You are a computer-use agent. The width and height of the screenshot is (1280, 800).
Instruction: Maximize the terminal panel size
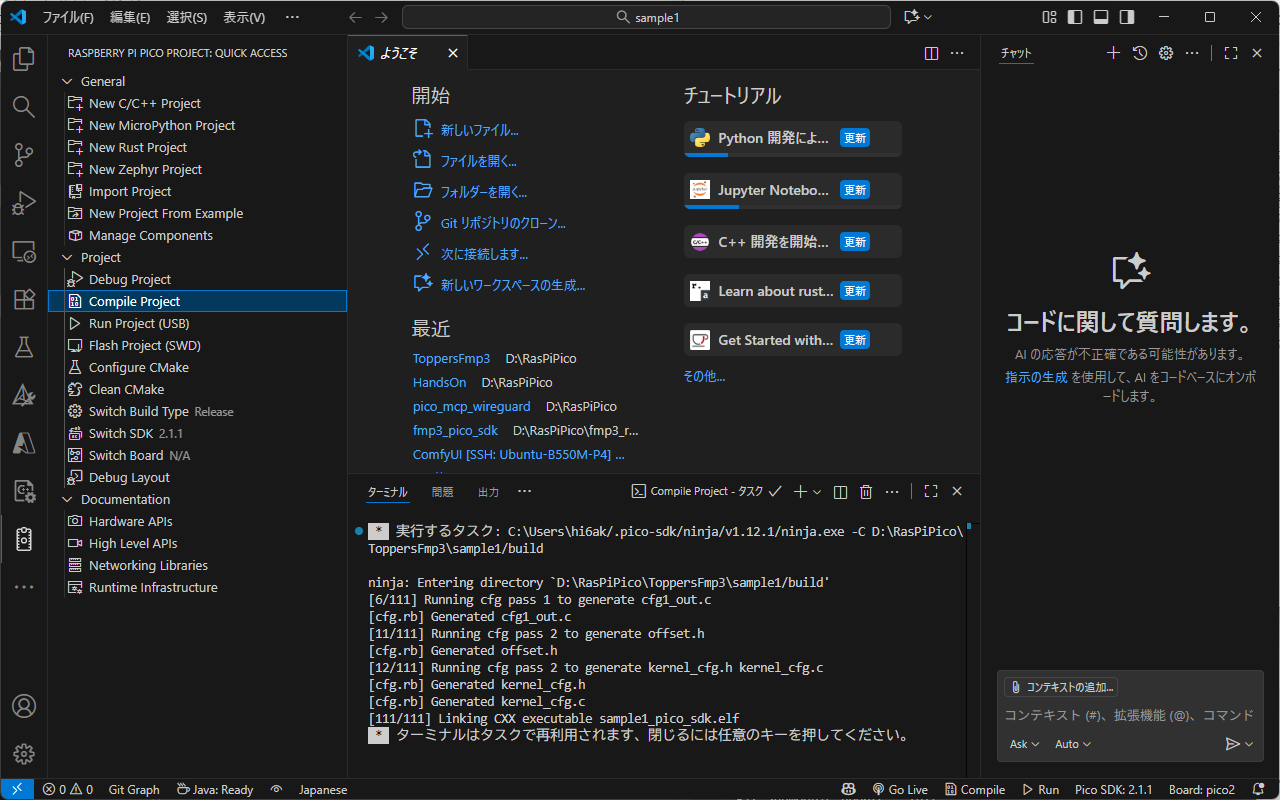point(931,491)
